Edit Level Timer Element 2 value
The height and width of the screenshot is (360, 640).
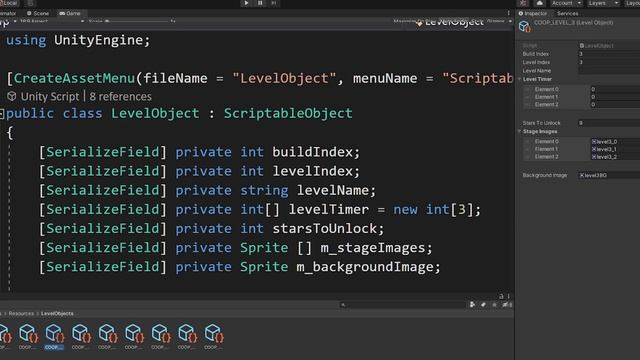tap(615, 104)
